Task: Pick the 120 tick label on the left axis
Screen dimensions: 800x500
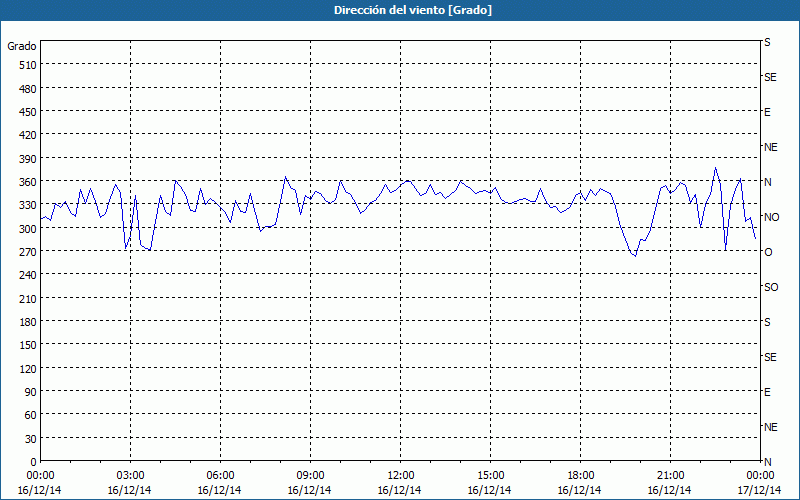Action: coord(28,369)
